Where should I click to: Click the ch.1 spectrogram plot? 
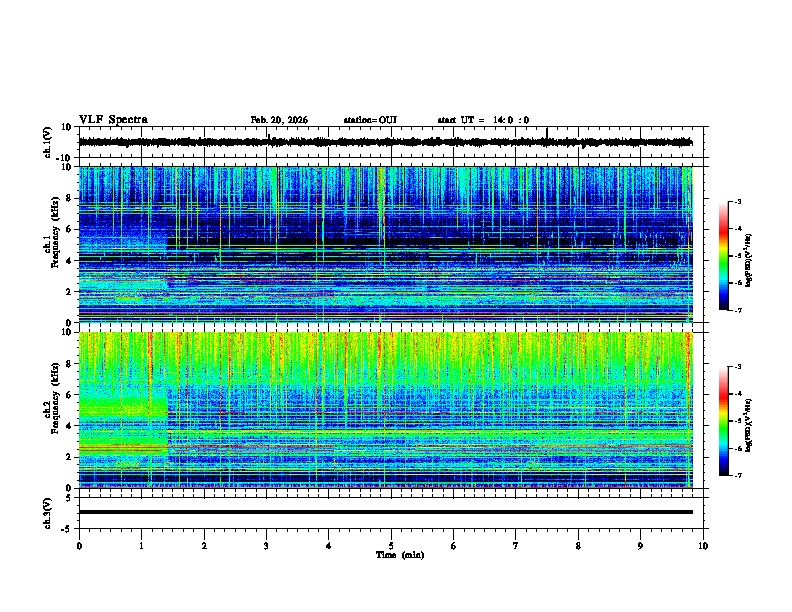pyautogui.click(x=385, y=244)
